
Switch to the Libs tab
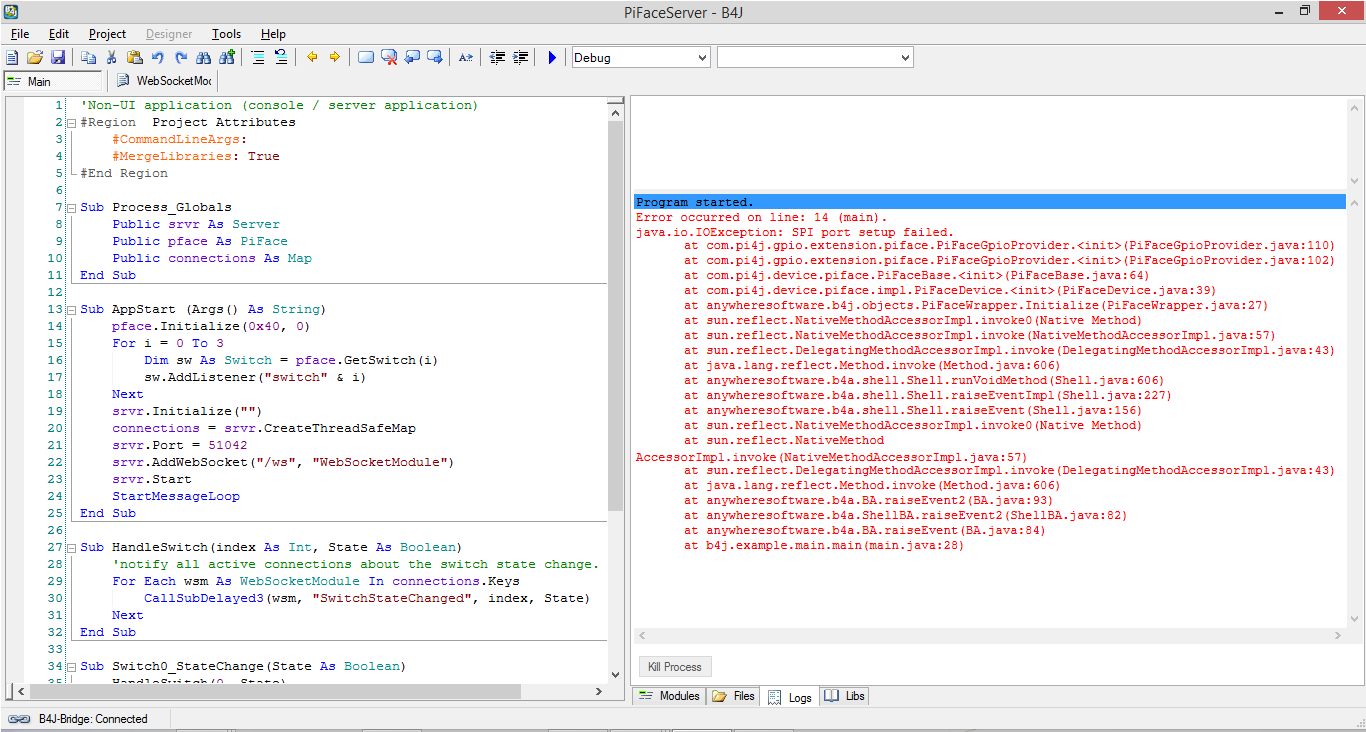tap(845, 696)
